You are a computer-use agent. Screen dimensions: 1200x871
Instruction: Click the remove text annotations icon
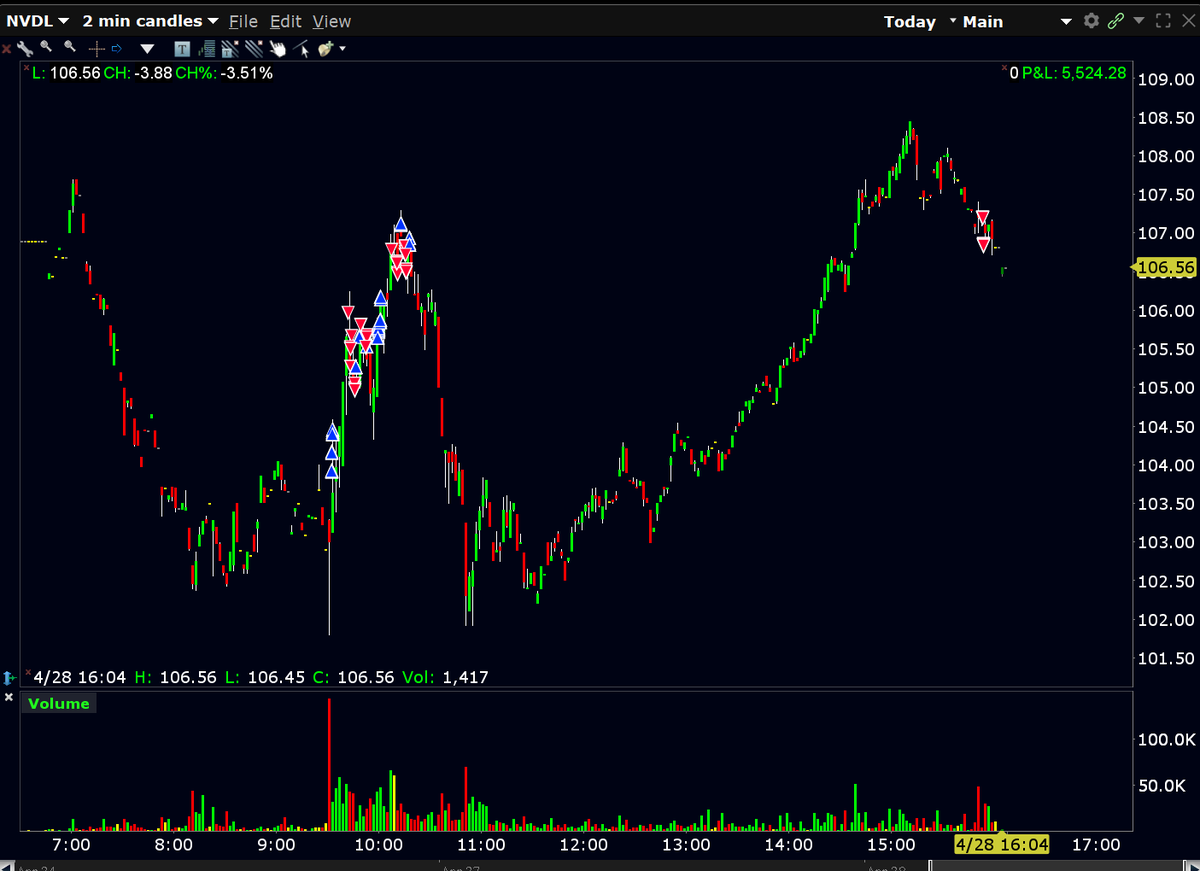230,49
